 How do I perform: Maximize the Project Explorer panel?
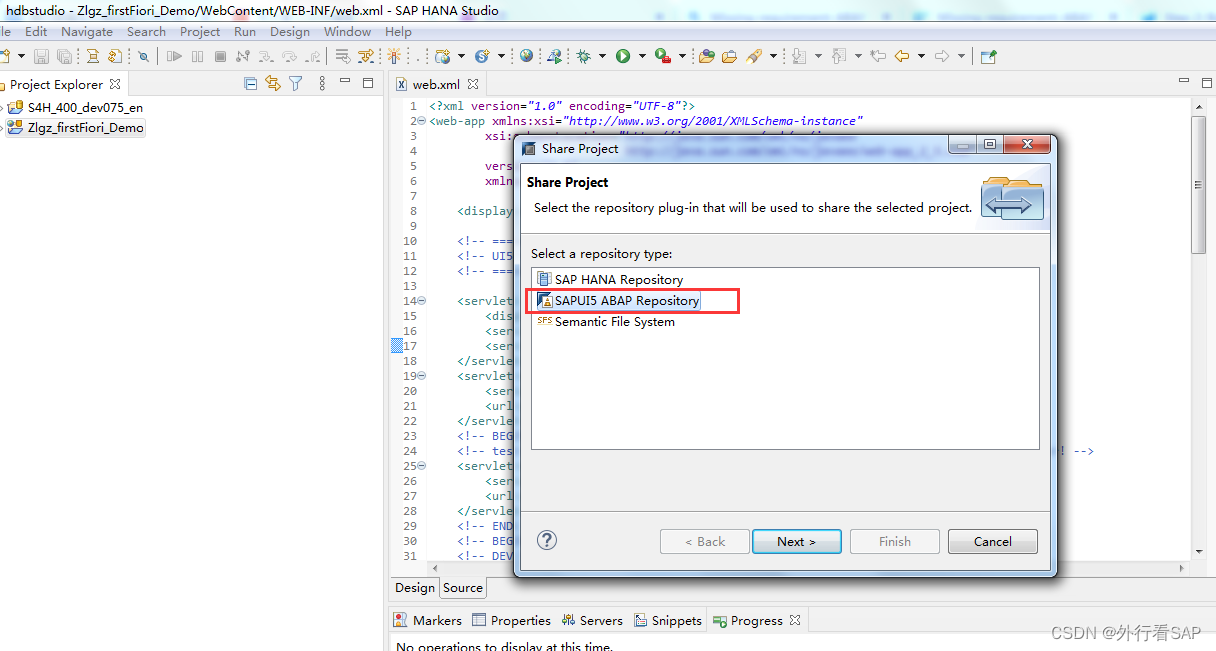[x=368, y=83]
